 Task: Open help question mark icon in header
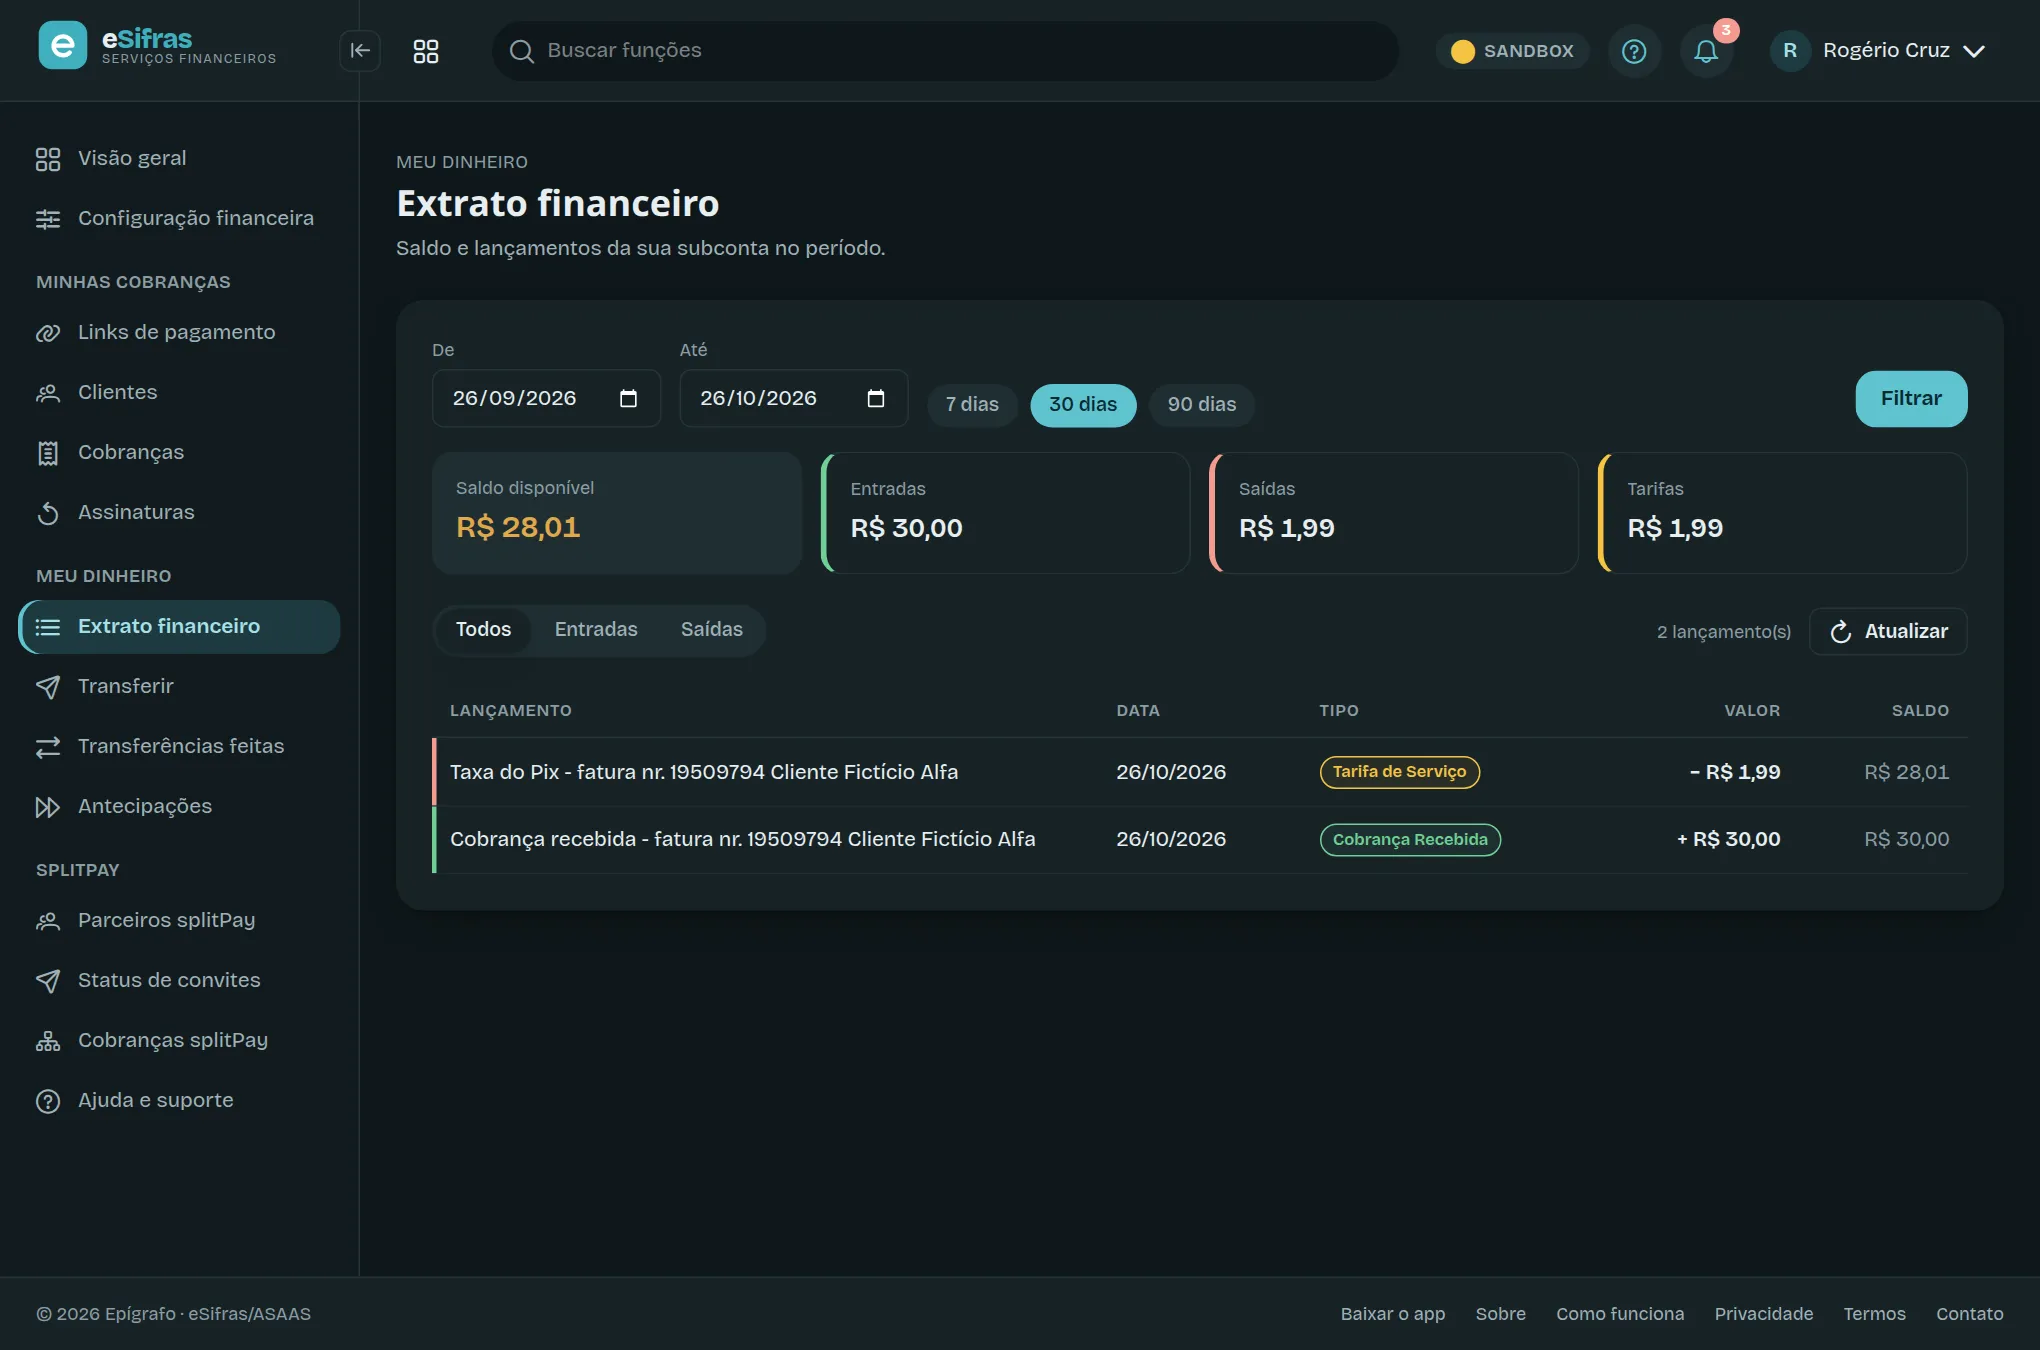pyautogui.click(x=1634, y=51)
